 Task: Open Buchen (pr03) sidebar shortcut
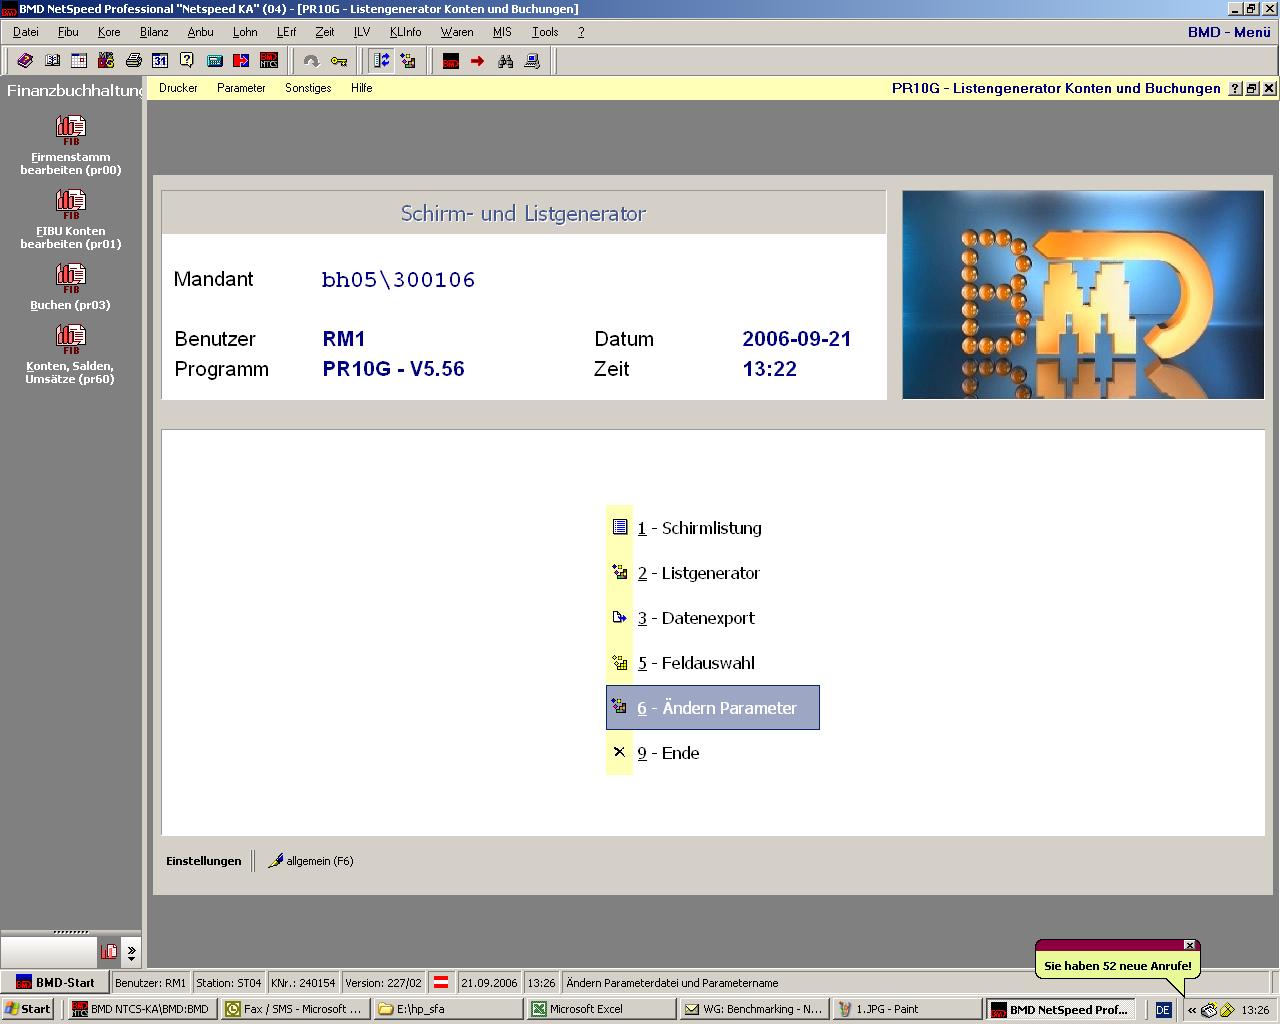(71, 287)
